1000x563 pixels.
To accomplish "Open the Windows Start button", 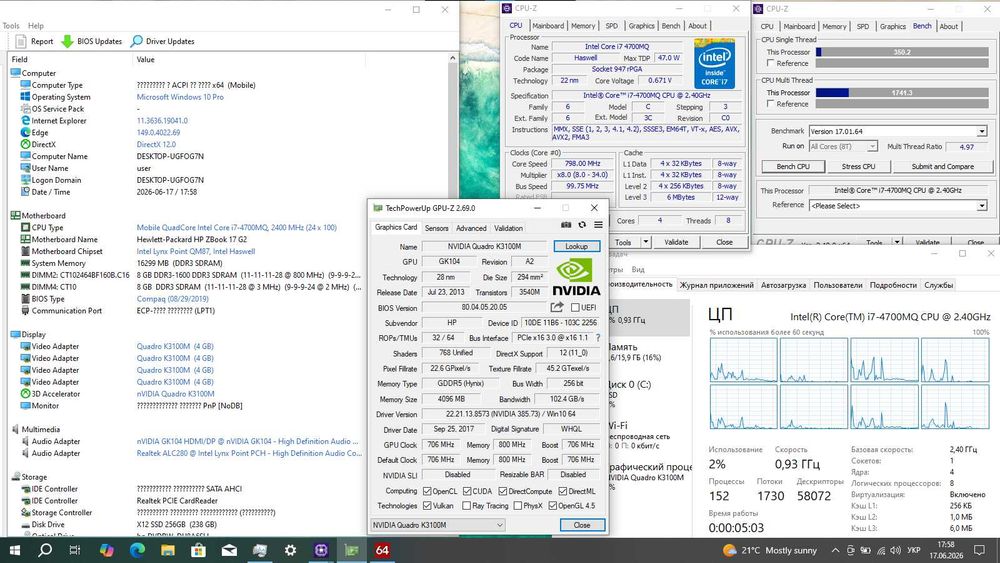I will pyautogui.click(x=14, y=550).
